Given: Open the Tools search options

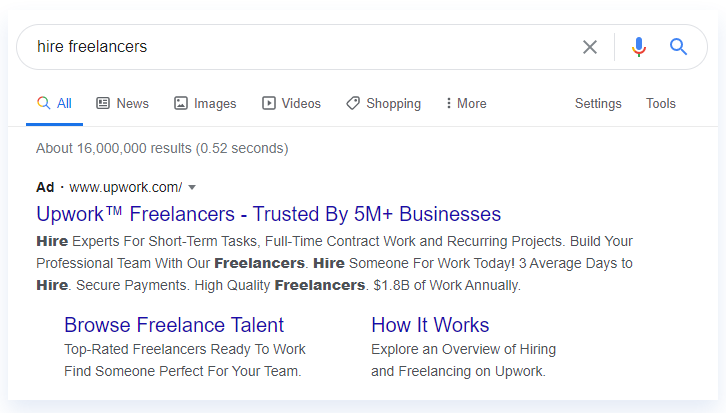Looking at the screenshot, I should click(661, 103).
